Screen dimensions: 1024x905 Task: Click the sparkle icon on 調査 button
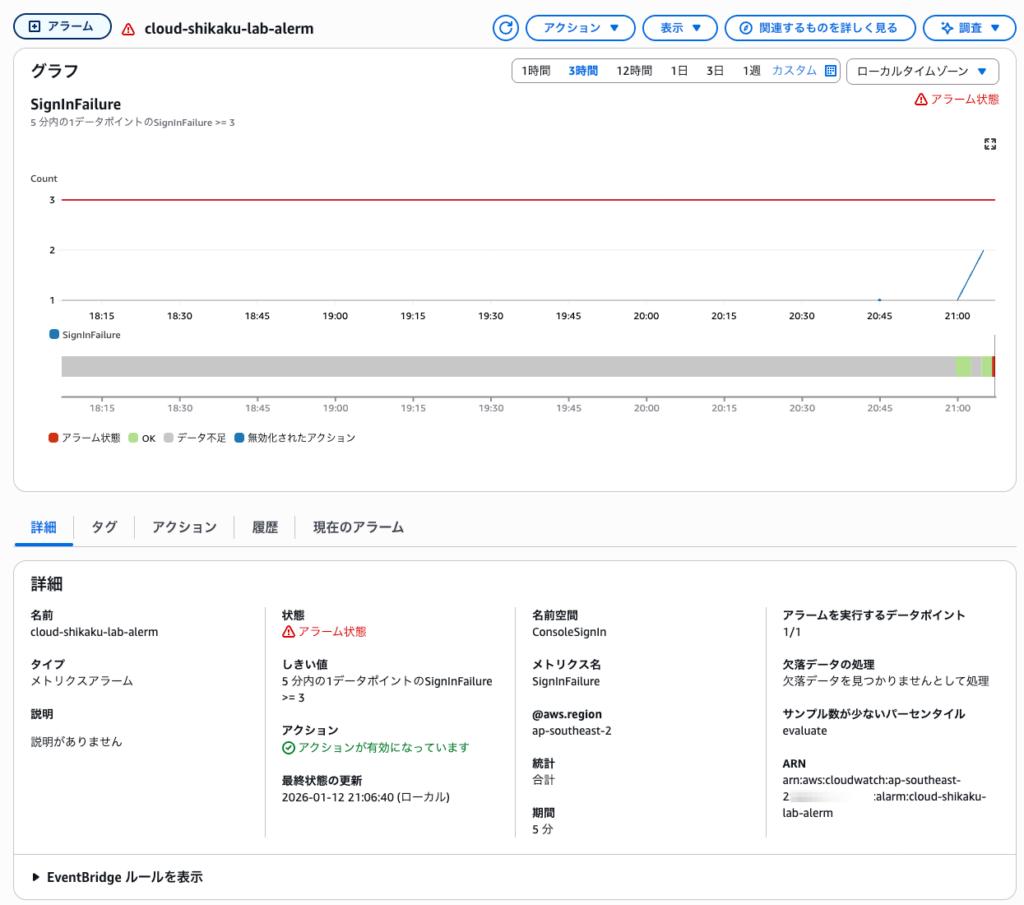[946, 28]
